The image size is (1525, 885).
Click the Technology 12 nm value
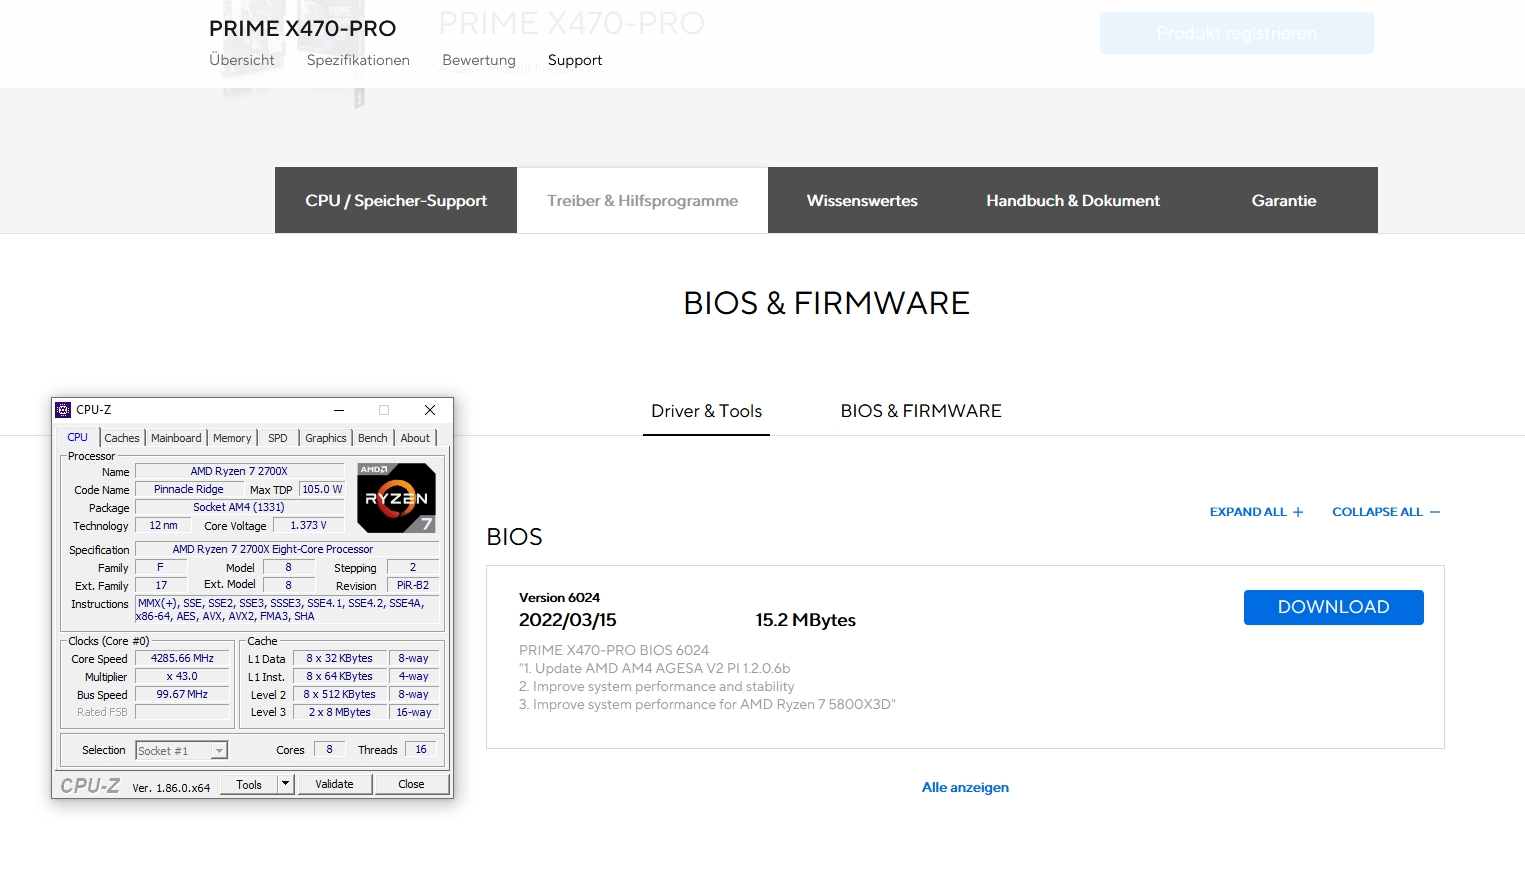[163, 525]
